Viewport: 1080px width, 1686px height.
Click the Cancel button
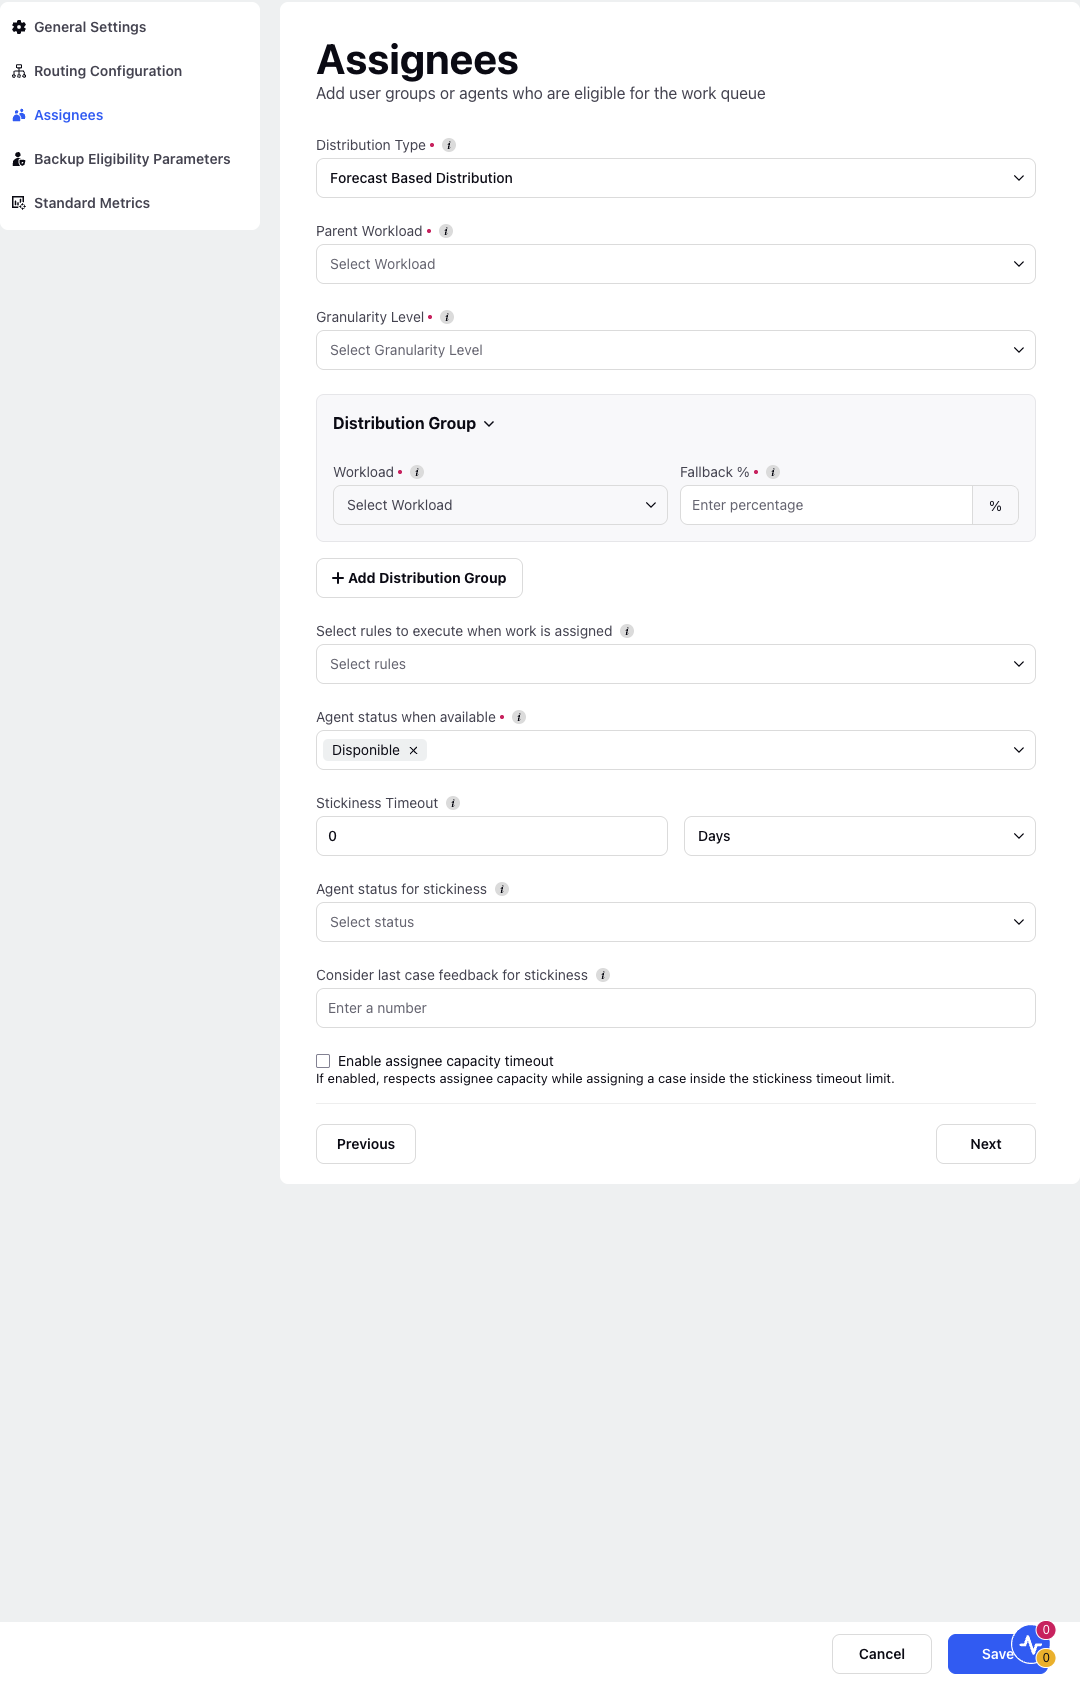coord(882,1654)
